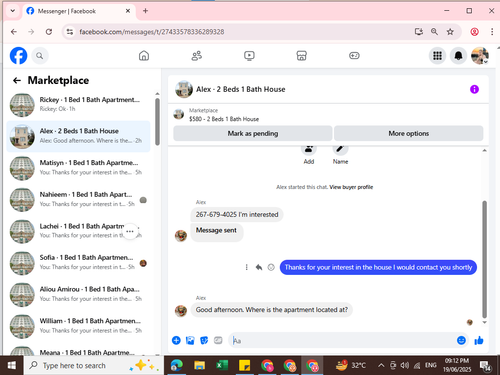Click the 267-679-4025 I'm interested message
Viewport: 500px width, 375px height.
pyautogui.click(x=237, y=214)
